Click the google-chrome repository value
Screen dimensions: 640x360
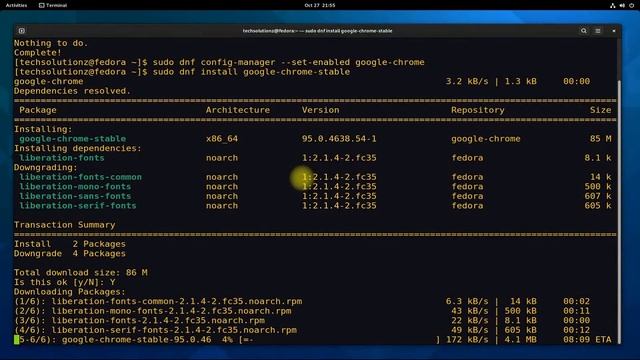(486, 139)
